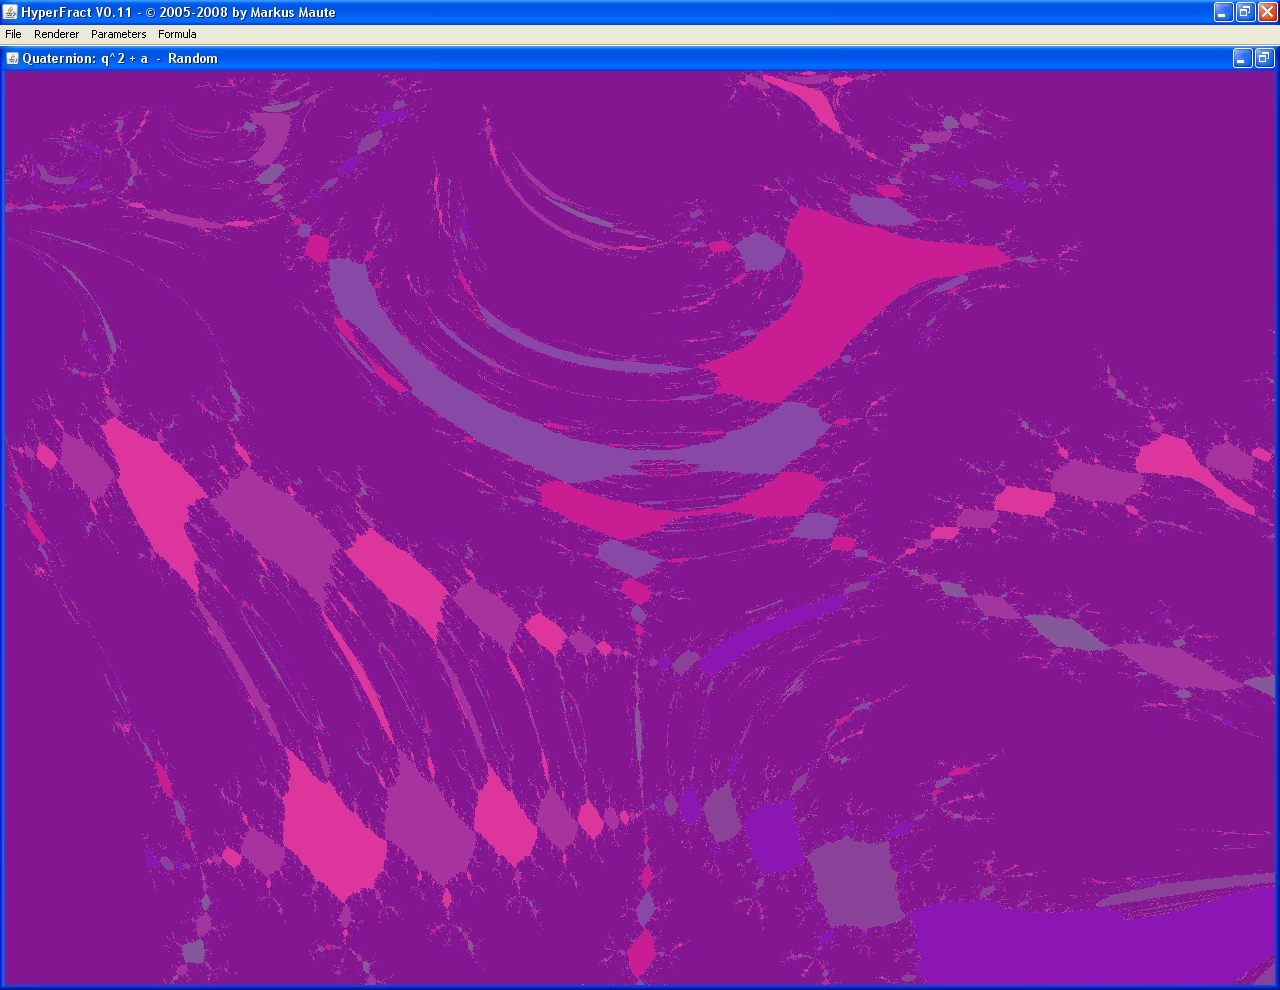The height and width of the screenshot is (990, 1280).
Task: Select the Quaternion: q^2 + a title bar
Action: (120, 58)
